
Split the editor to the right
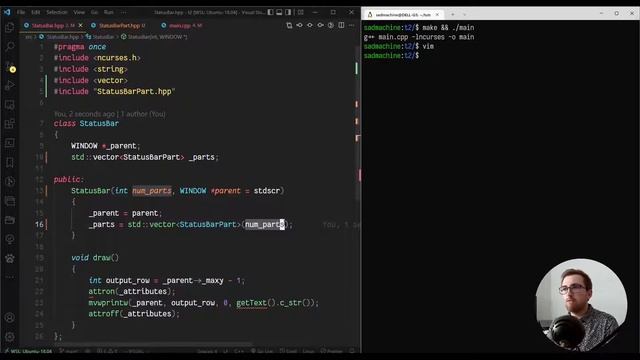tap(341, 25)
